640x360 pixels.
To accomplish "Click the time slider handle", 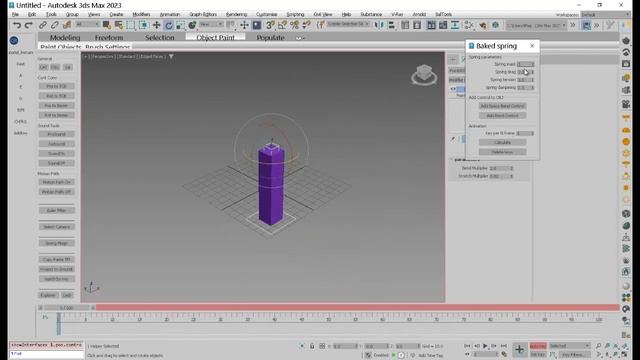I will click(x=67, y=308).
